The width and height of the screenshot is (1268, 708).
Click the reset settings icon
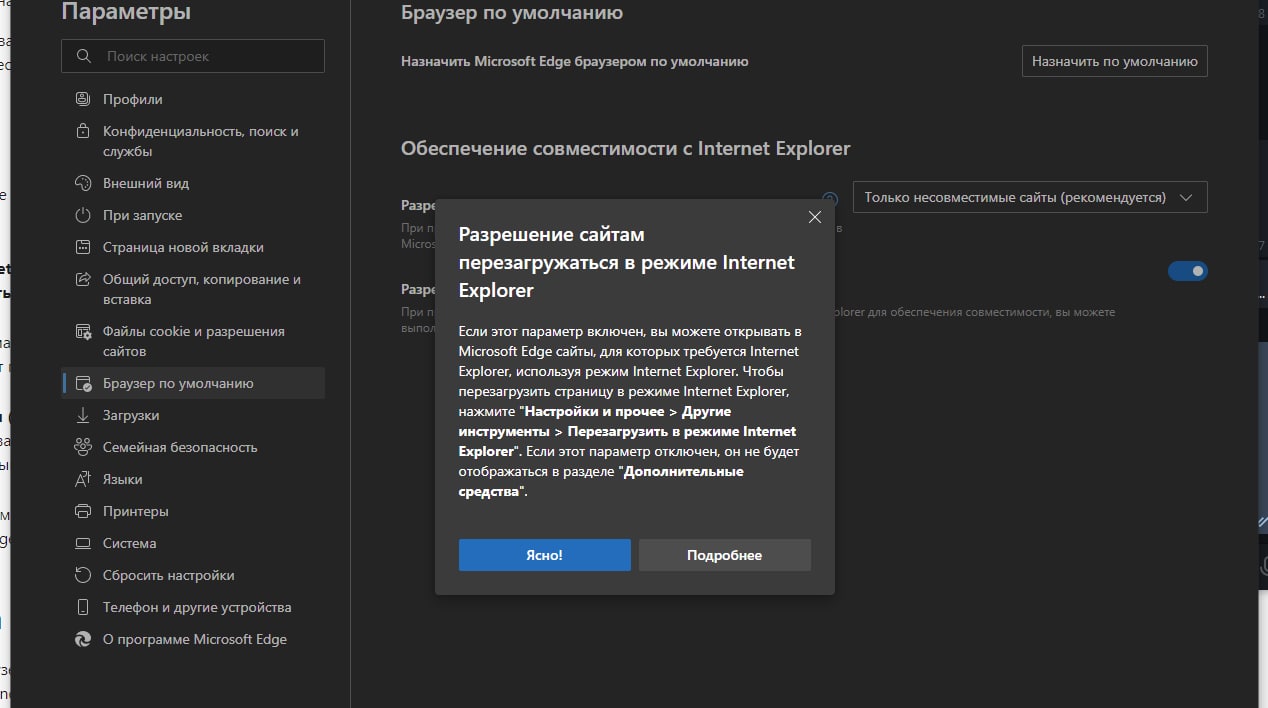[84, 575]
